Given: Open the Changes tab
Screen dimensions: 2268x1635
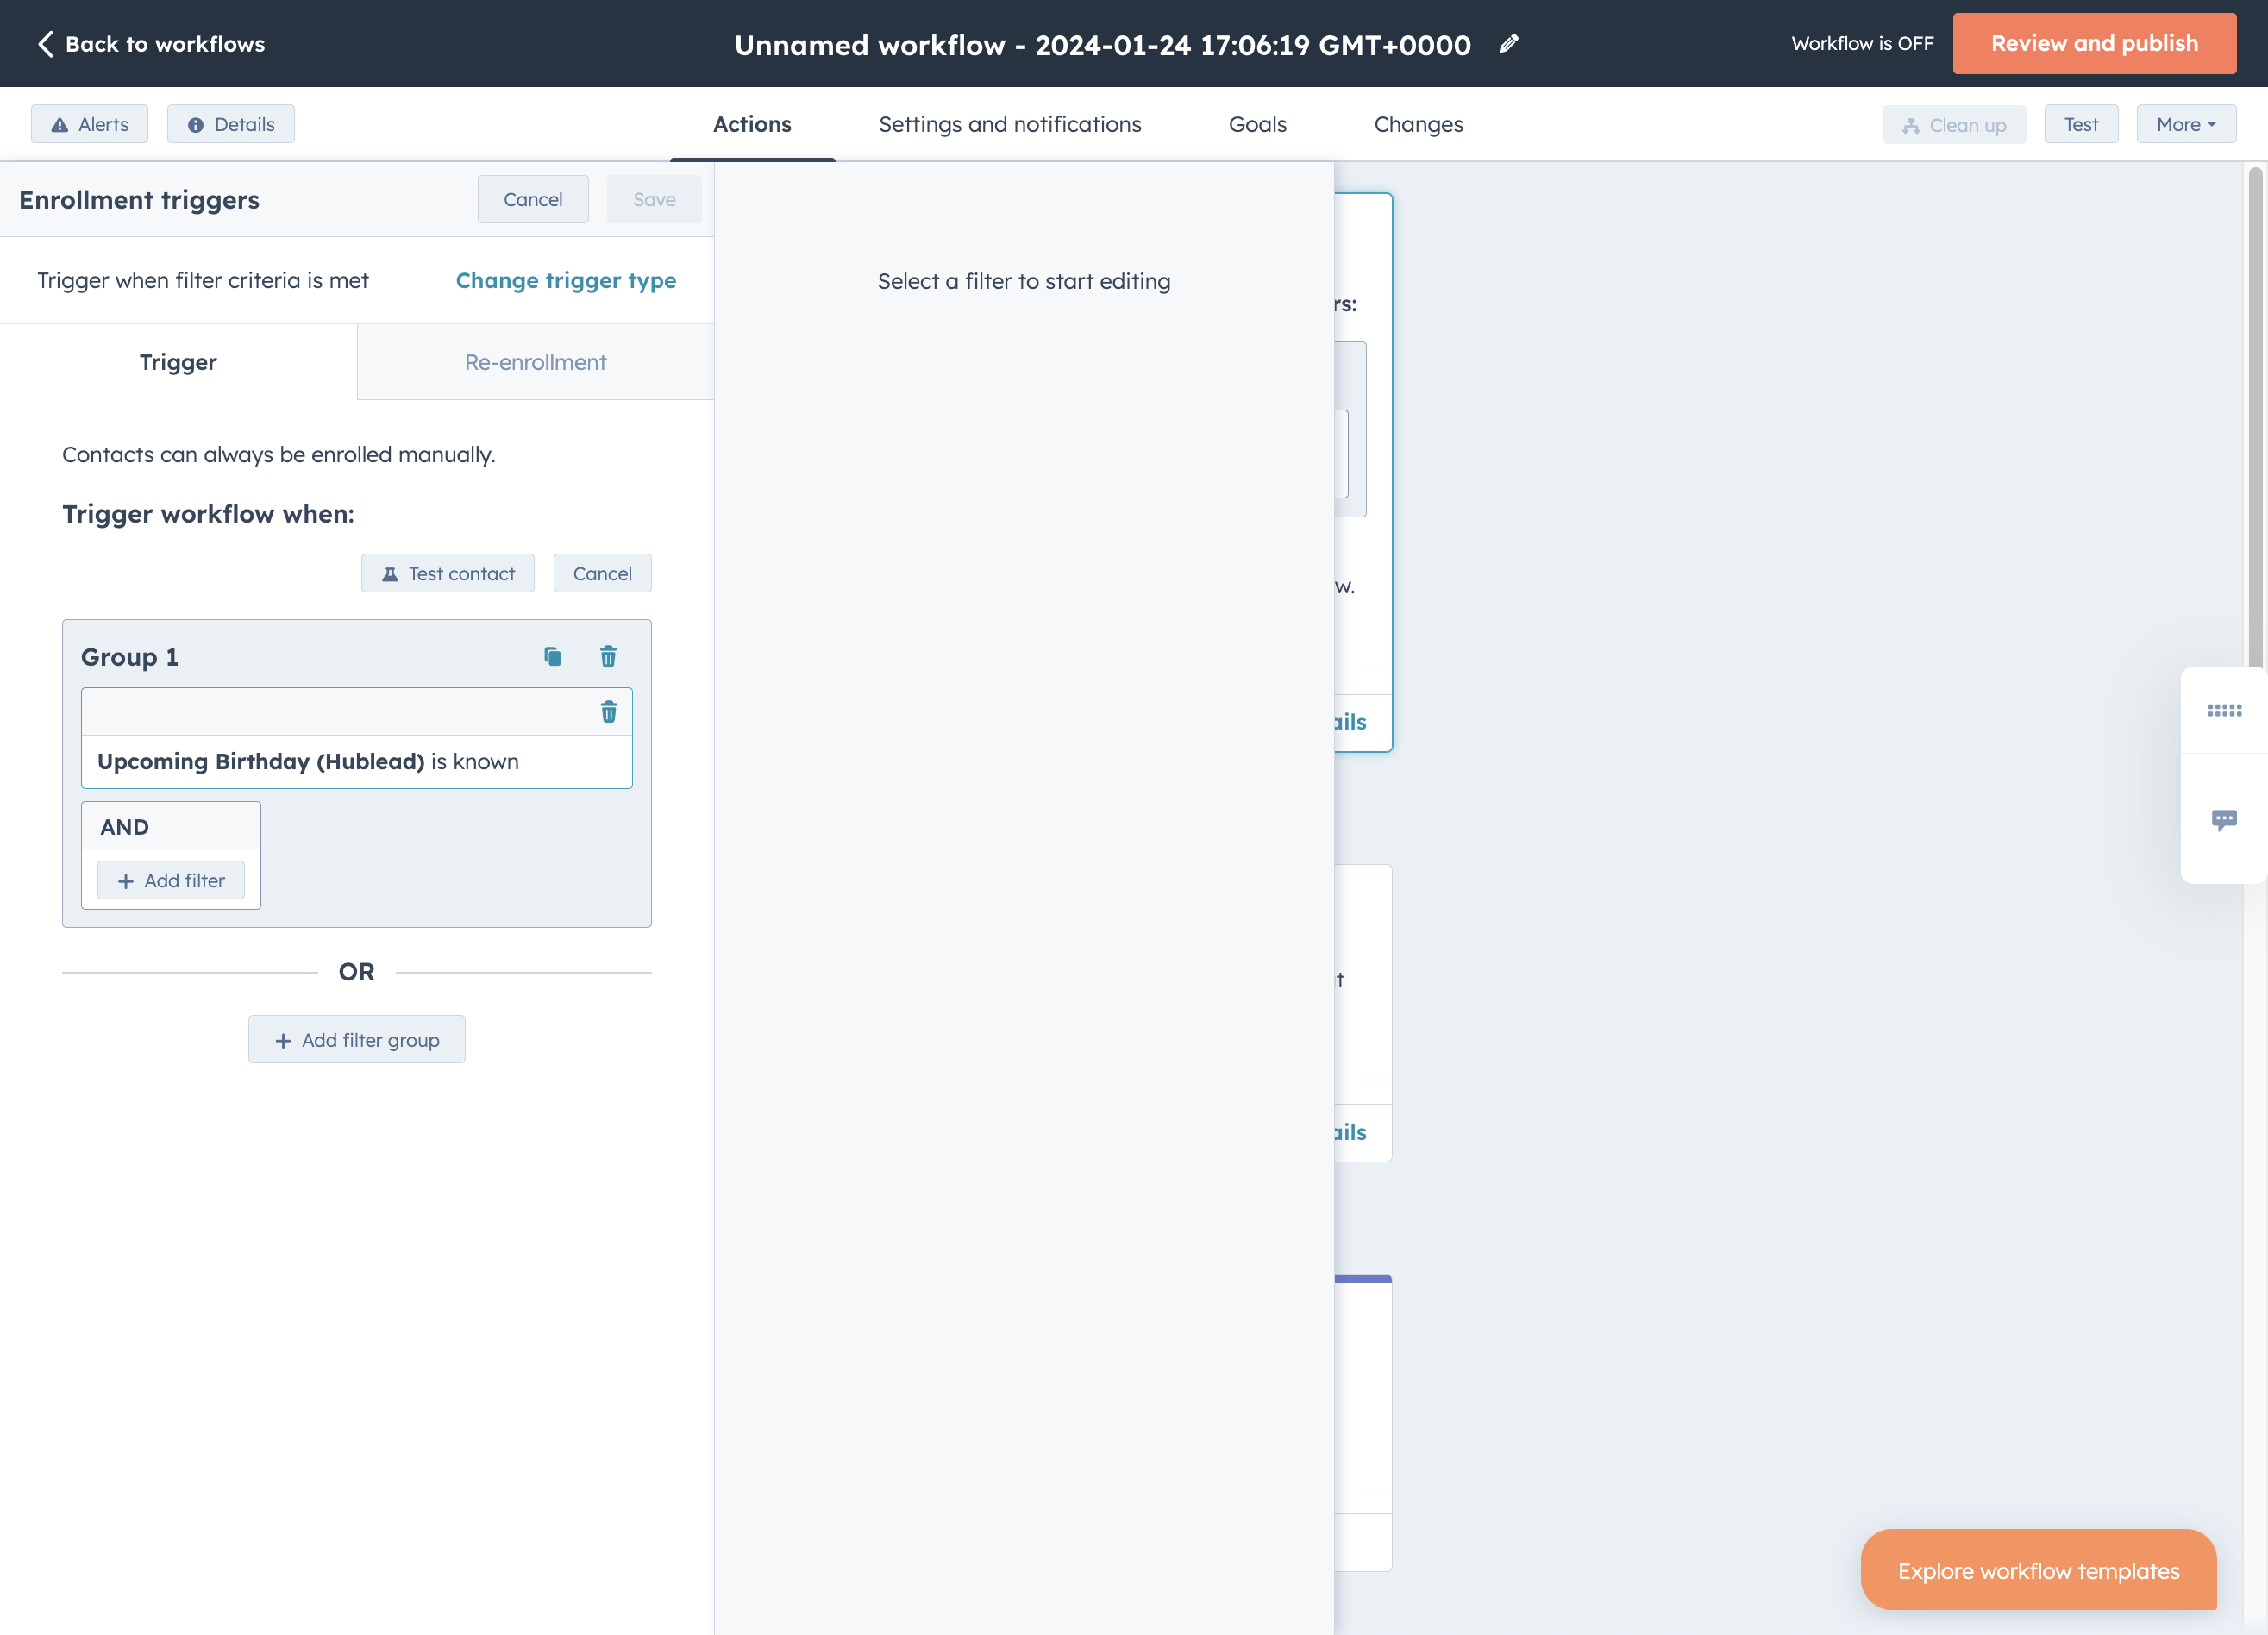Looking at the screenshot, I should (1418, 124).
